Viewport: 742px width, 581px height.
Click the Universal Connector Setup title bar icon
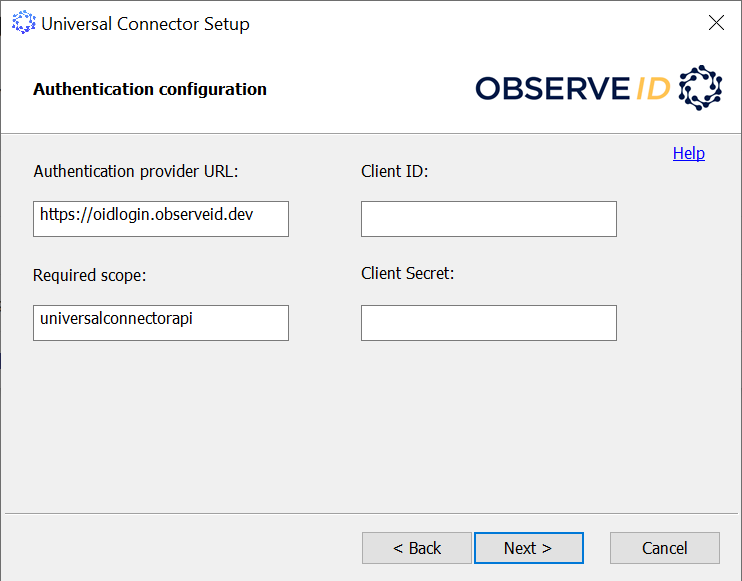click(x=22, y=23)
